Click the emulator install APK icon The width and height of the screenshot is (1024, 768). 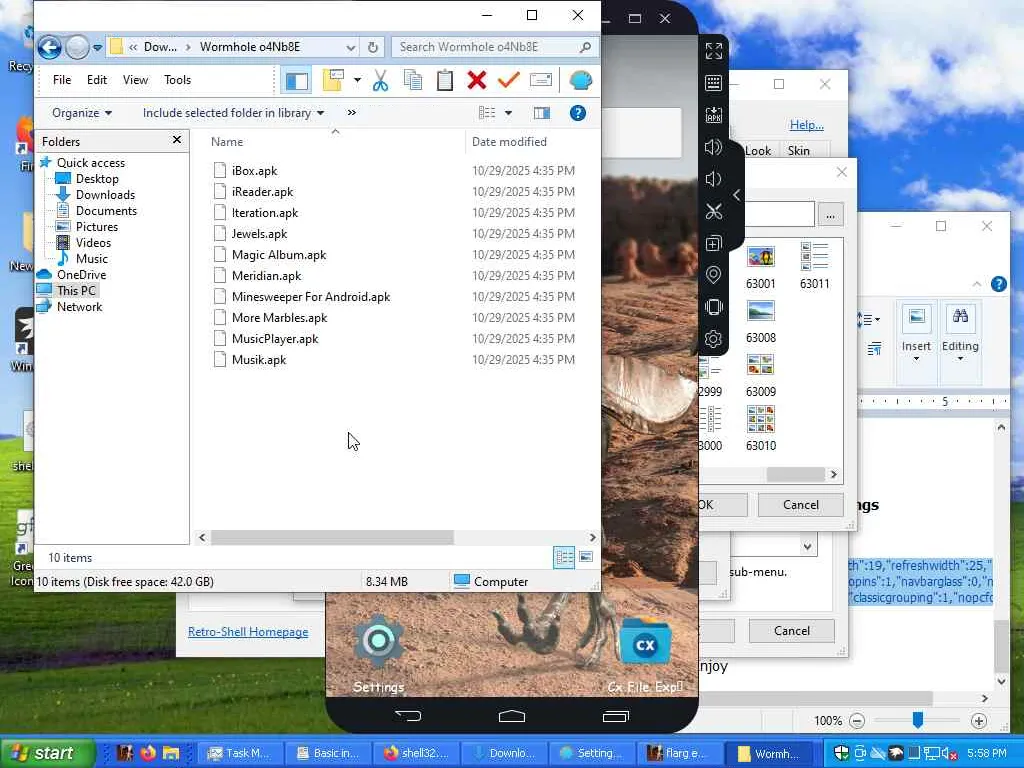[x=714, y=115]
